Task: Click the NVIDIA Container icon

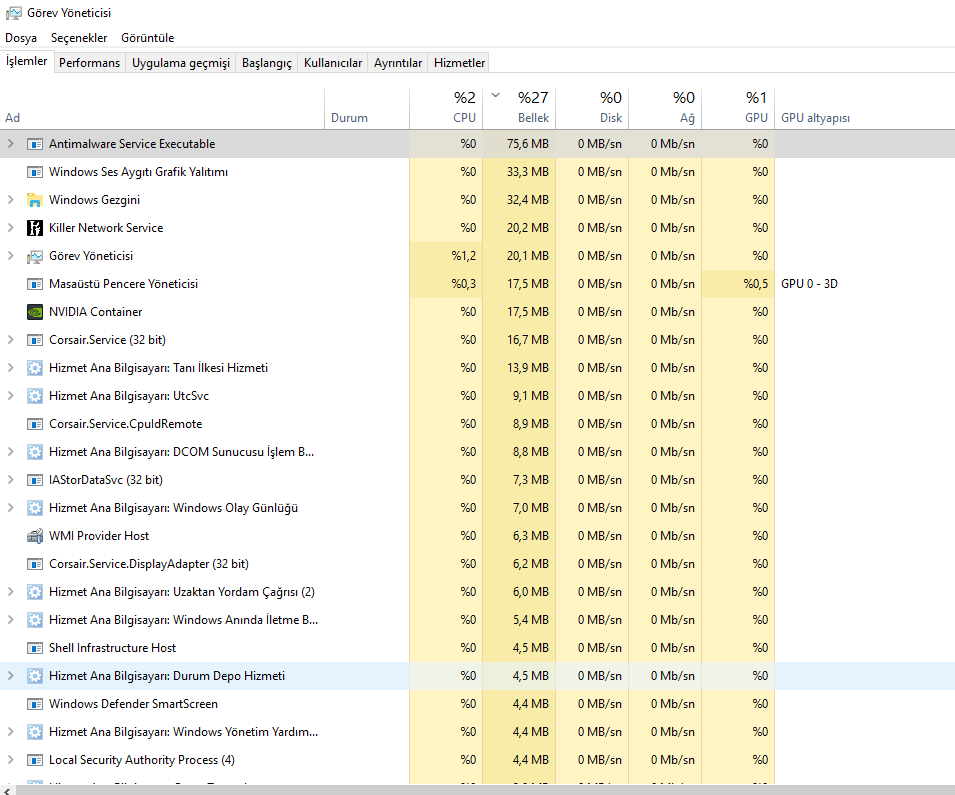Action: [35, 313]
